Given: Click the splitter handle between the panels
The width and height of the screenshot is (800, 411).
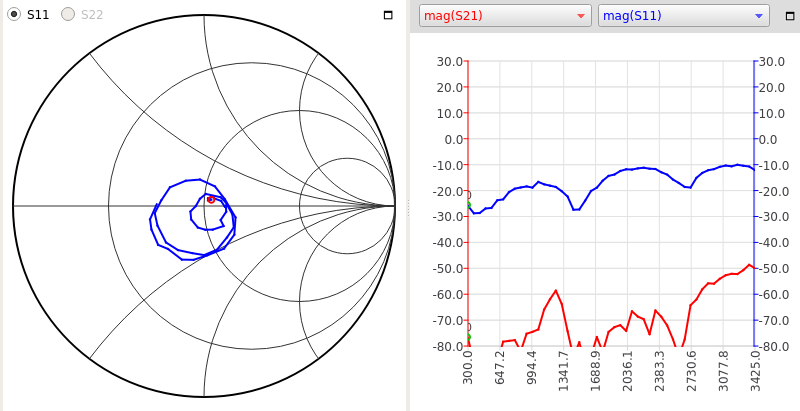Looking at the screenshot, I should [x=408, y=208].
